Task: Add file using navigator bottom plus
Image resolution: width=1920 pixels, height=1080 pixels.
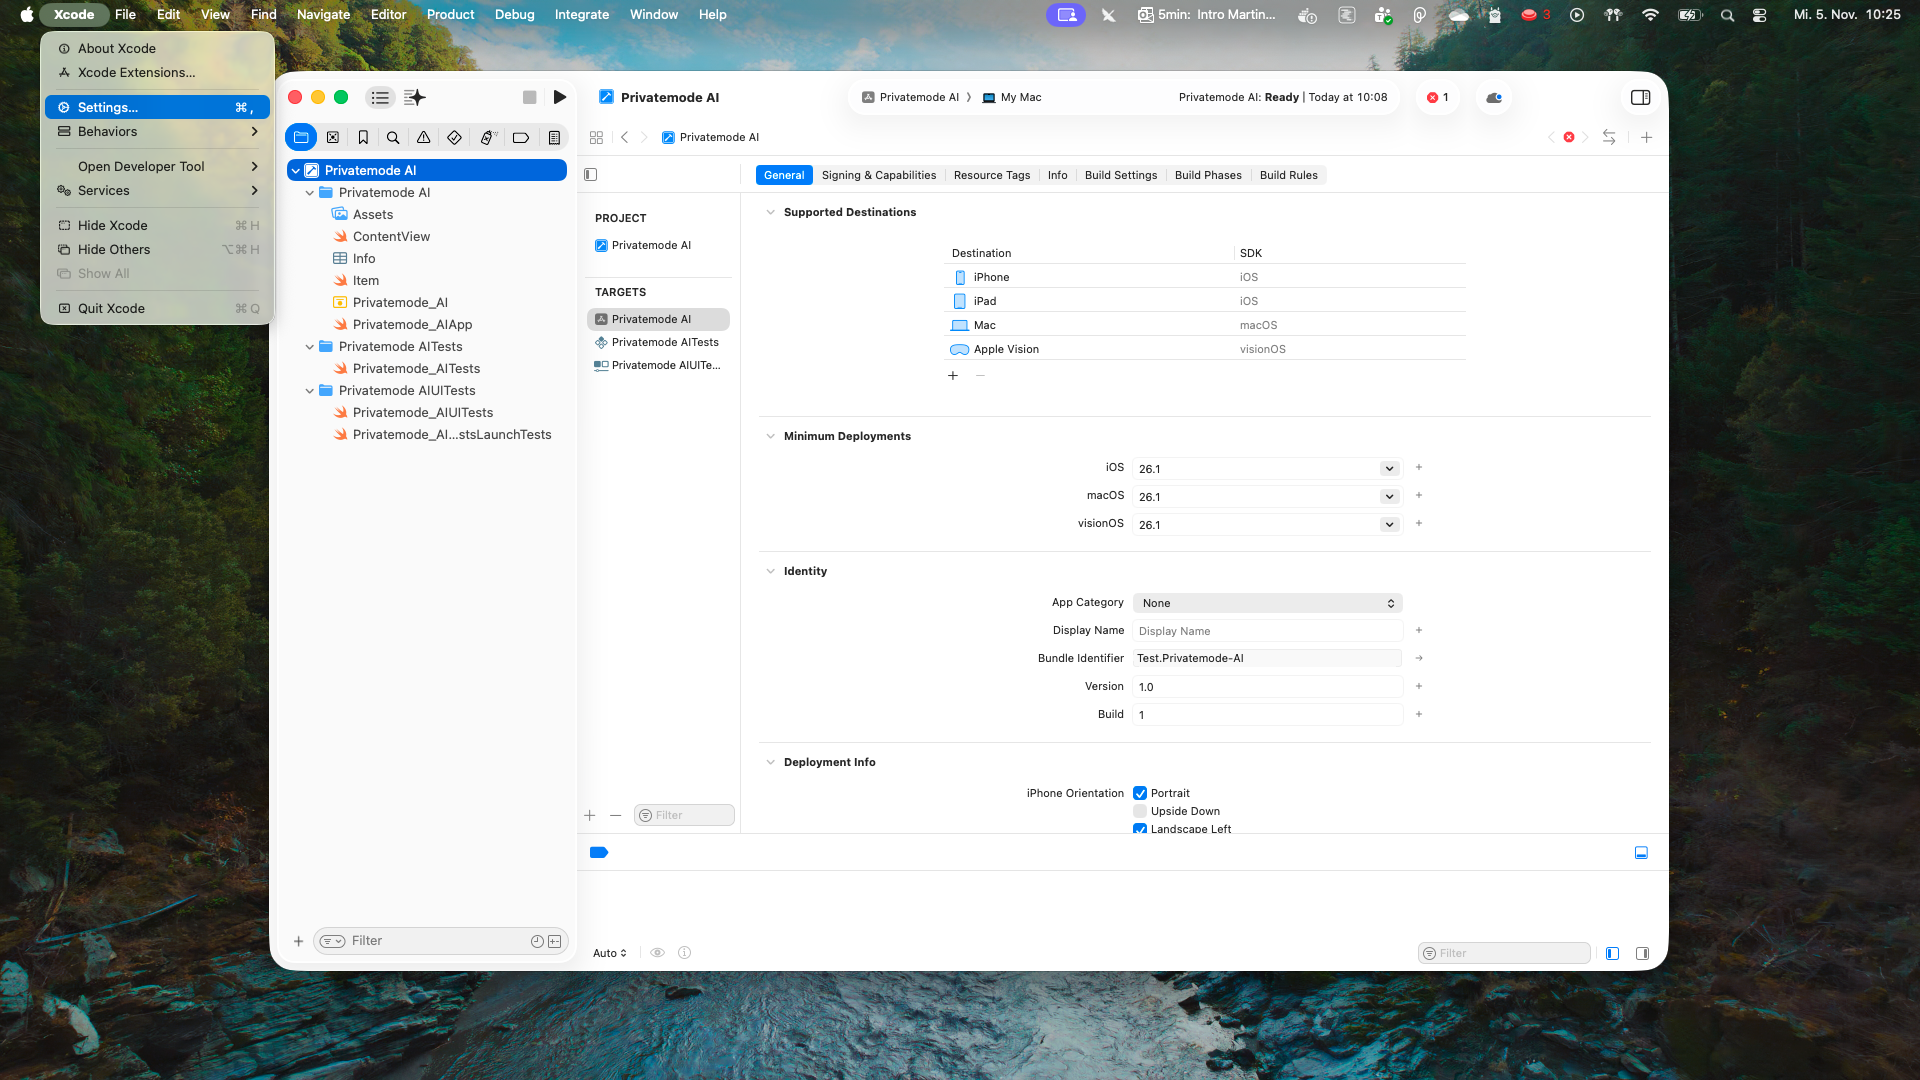Action: coord(298,941)
